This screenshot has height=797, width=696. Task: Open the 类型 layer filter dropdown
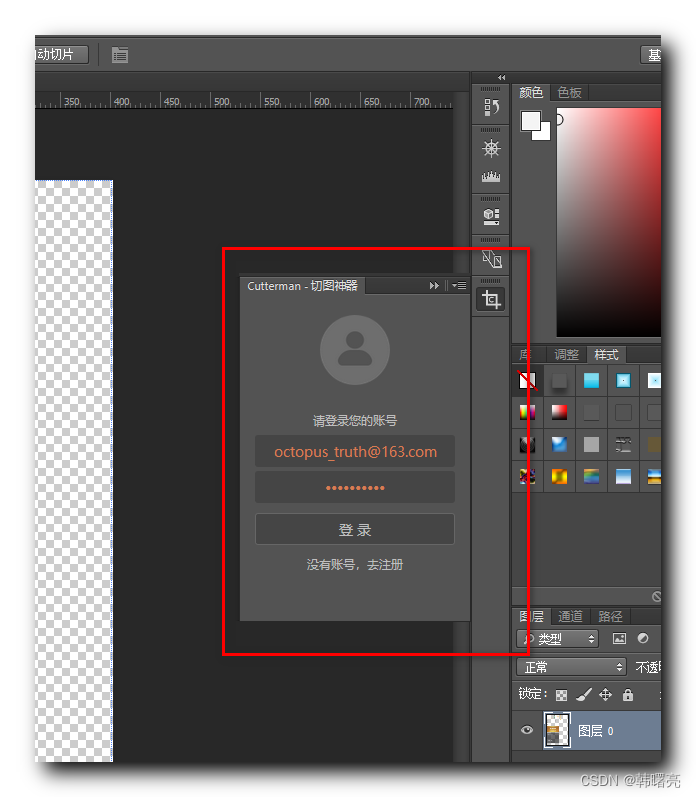coord(558,639)
